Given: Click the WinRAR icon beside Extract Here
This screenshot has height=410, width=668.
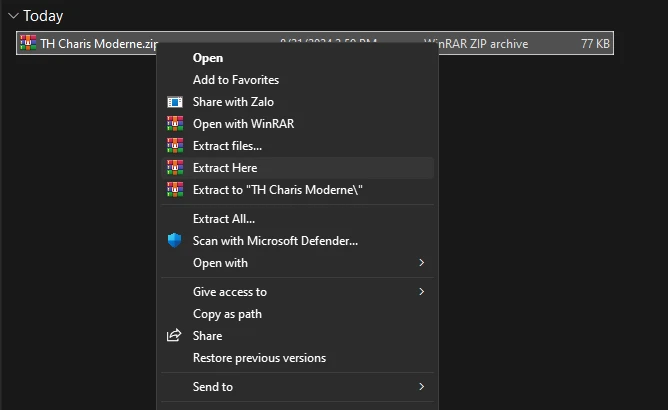Looking at the screenshot, I should tap(175, 168).
